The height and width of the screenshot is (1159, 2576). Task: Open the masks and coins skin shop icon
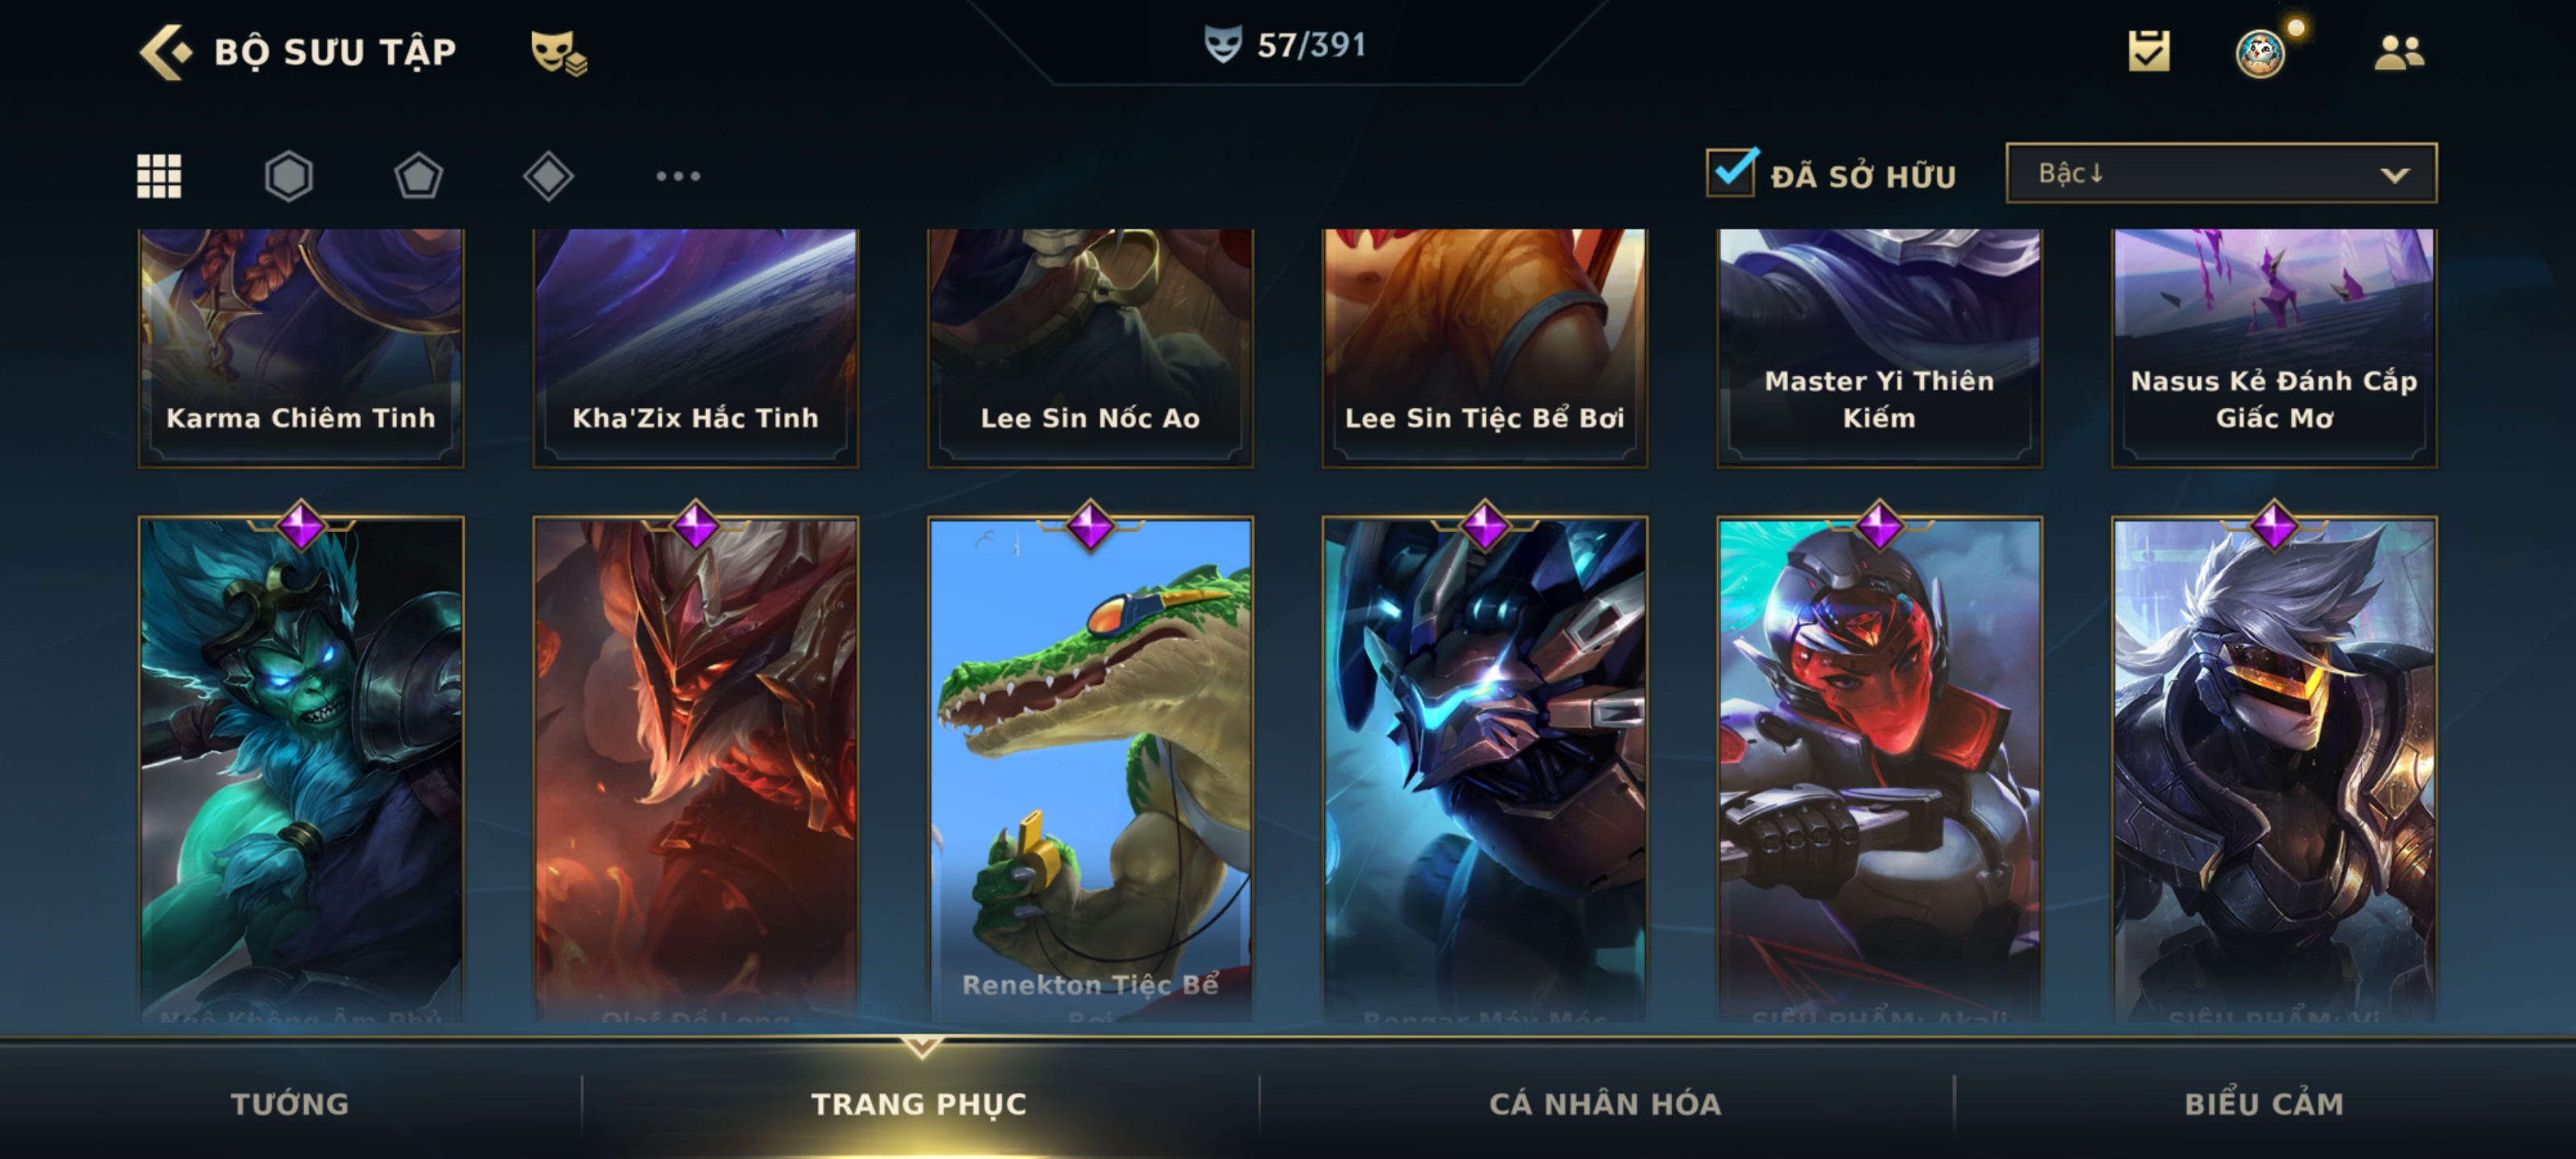[558, 52]
